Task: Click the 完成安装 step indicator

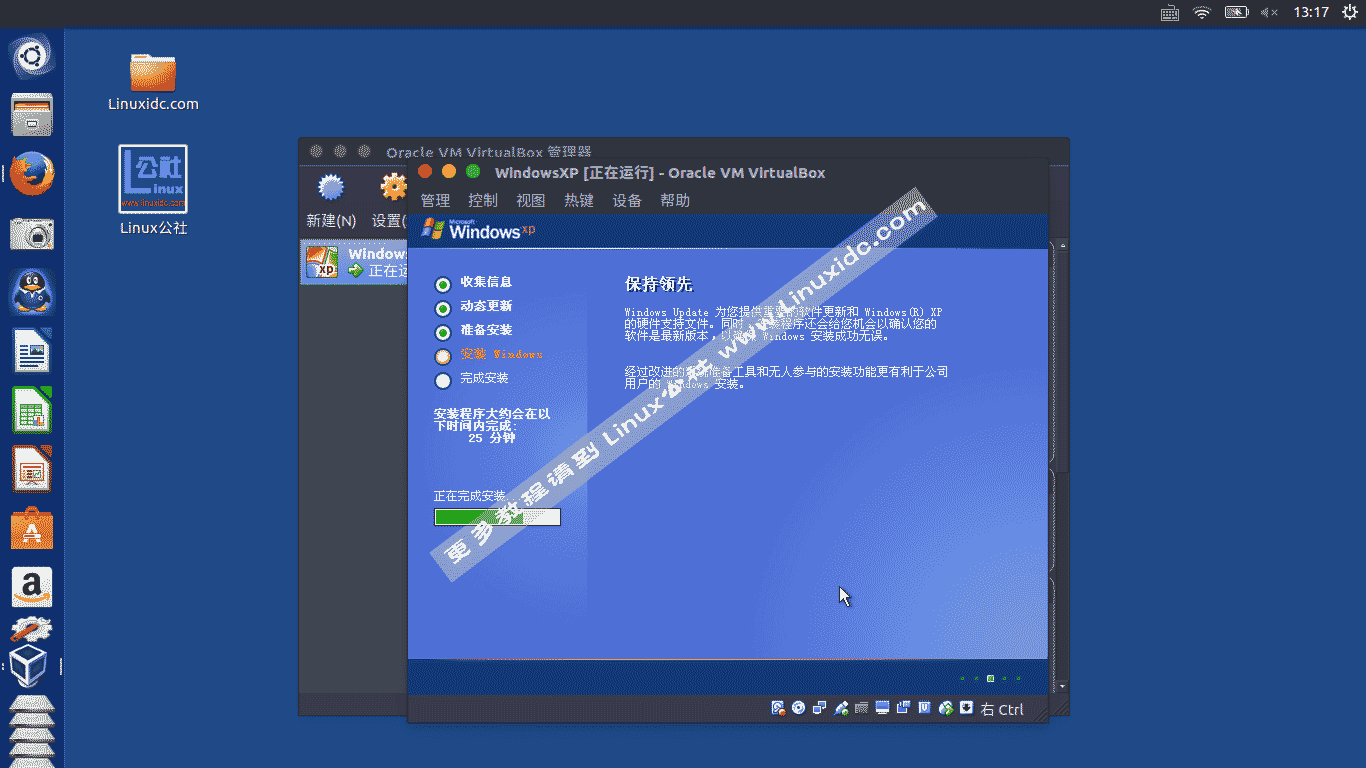Action: (443, 380)
